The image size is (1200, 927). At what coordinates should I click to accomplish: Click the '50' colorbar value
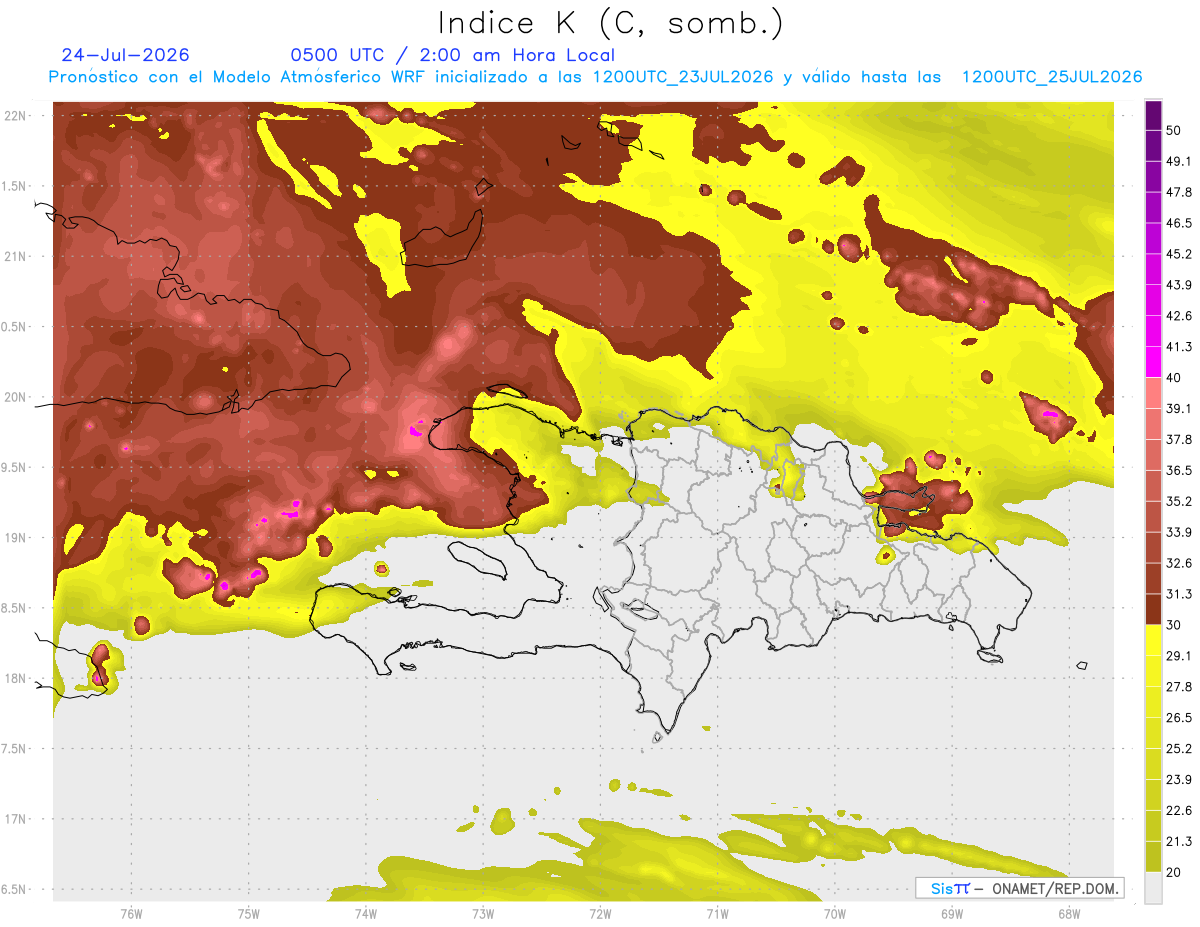[1175, 131]
